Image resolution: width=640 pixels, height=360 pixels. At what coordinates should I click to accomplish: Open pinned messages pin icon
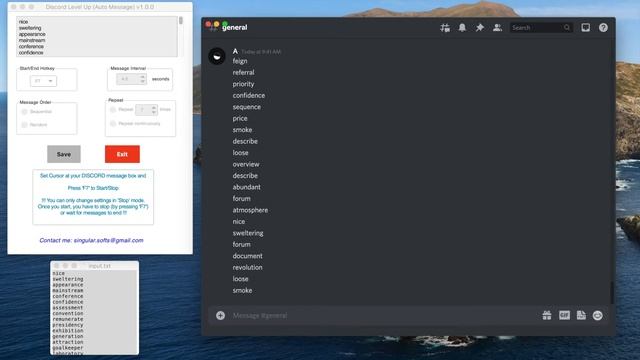click(480, 28)
